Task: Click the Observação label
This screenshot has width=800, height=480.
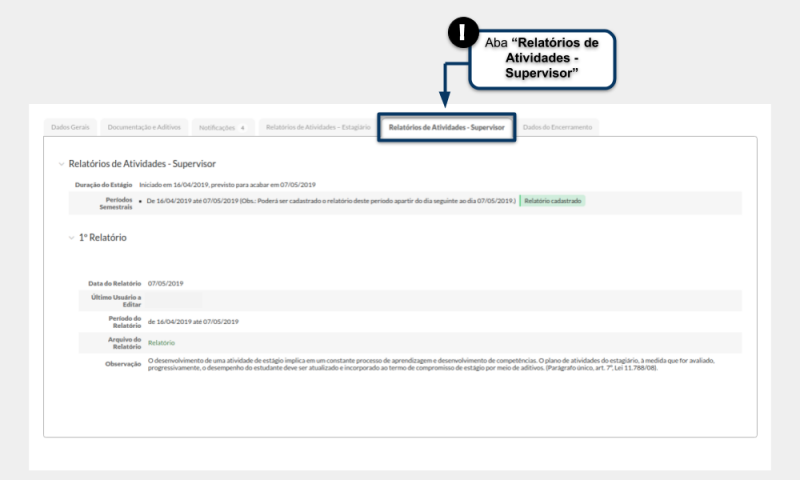Action: pos(123,364)
